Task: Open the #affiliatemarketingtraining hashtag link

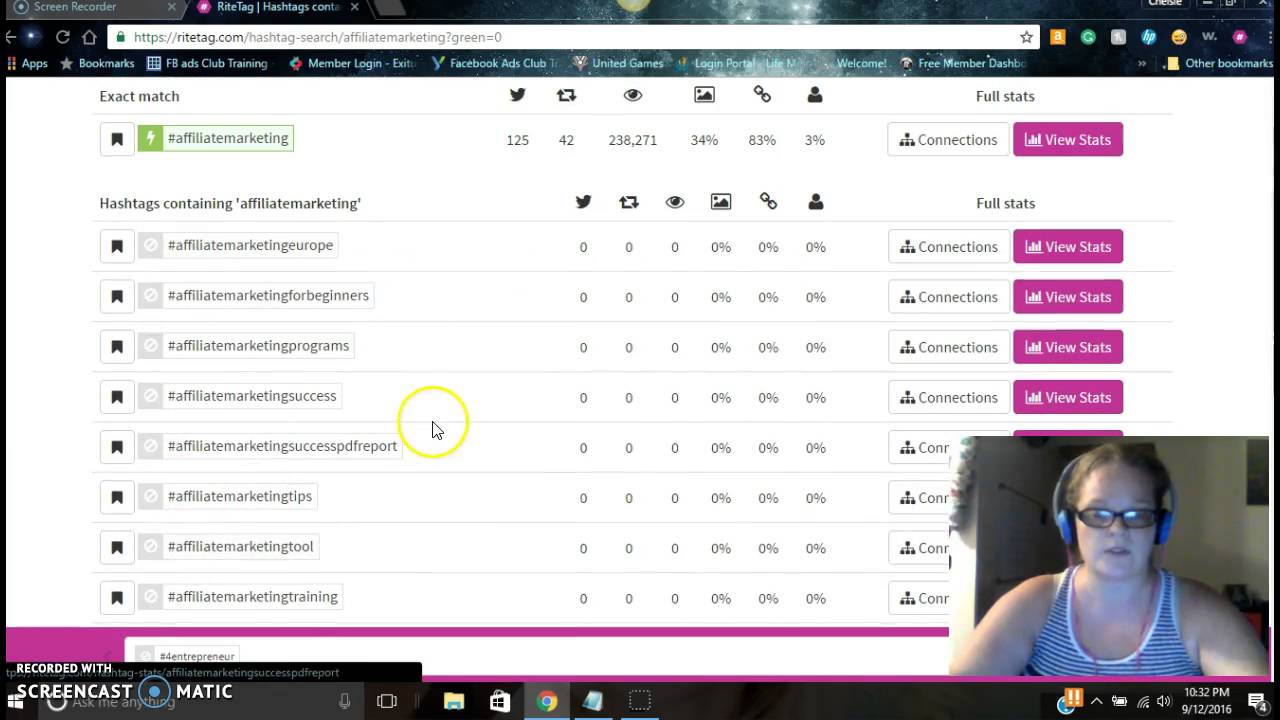Action: (x=253, y=596)
